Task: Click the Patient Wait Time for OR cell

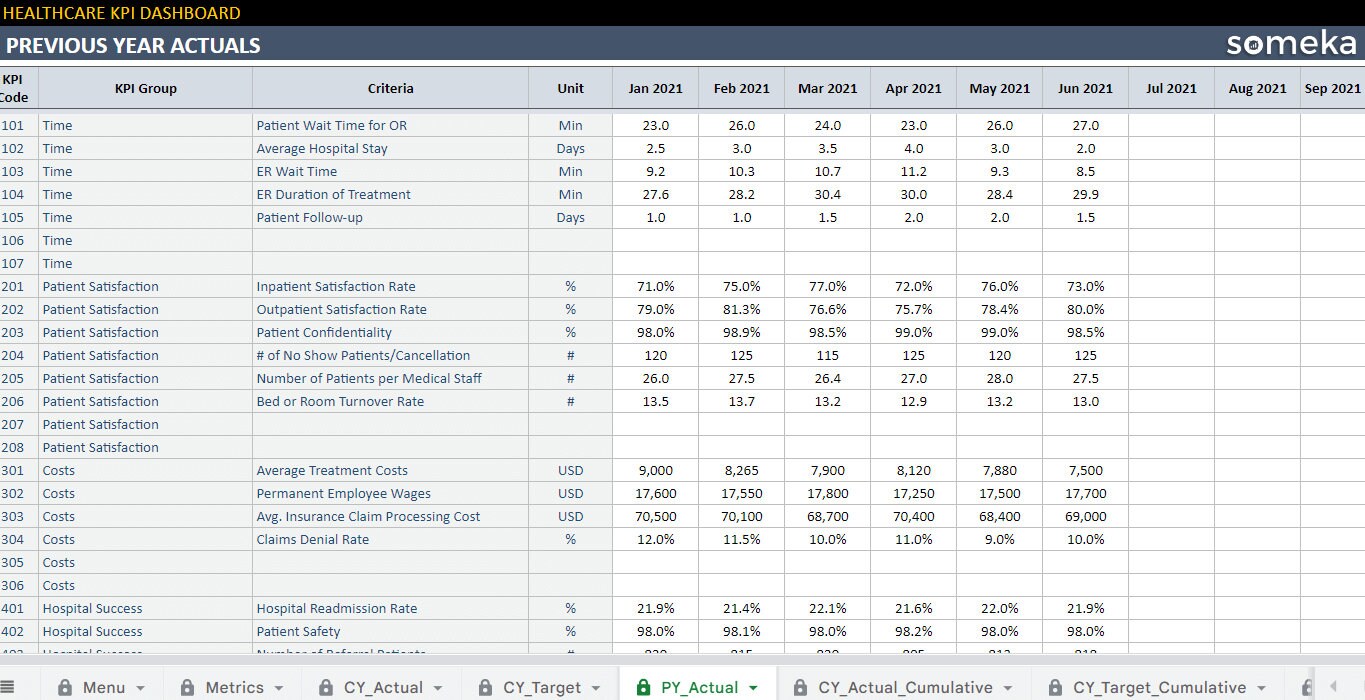Action: pos(333,125)
